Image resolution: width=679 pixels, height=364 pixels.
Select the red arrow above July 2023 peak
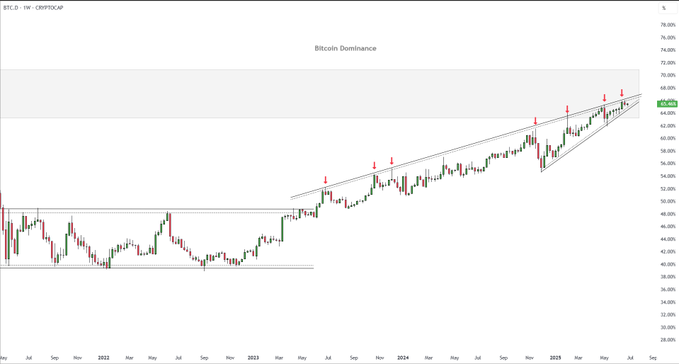pyautogui.click(x=326, y=180)
